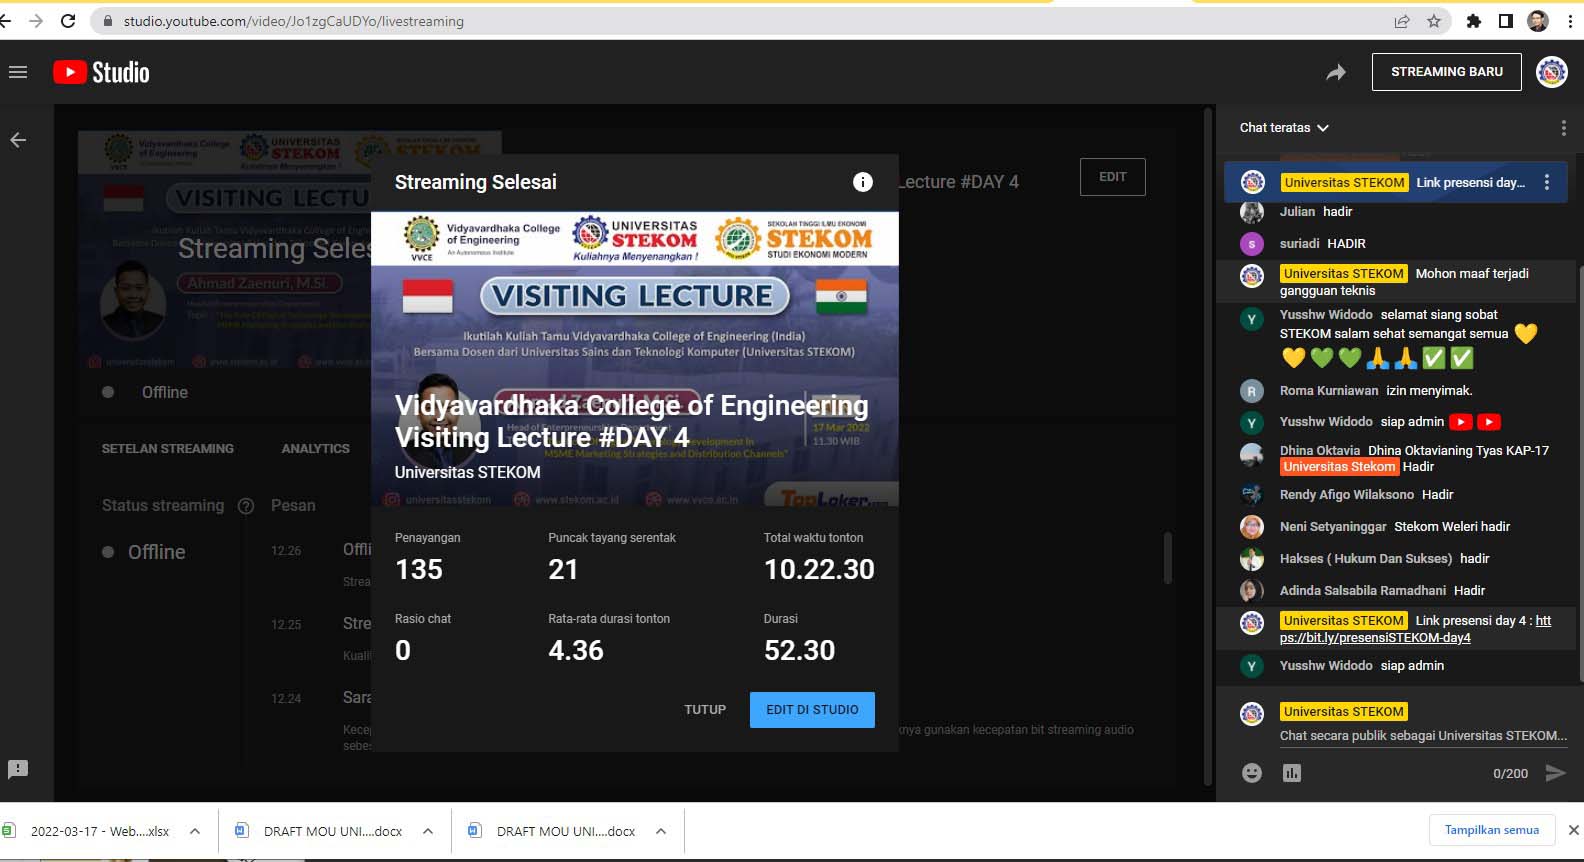Expand the Chat teratas dropdown
1584x862 pixels.
(x=1284, y=128)
